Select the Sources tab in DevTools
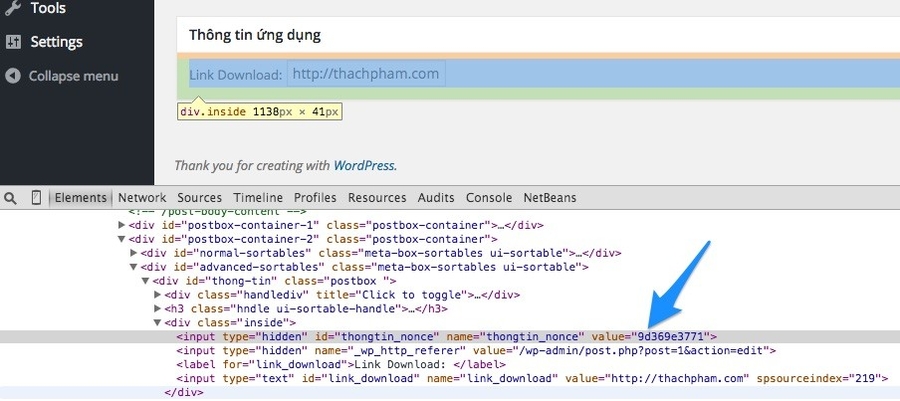This screenshot has height=401, width=900. (x=199, y=198)
